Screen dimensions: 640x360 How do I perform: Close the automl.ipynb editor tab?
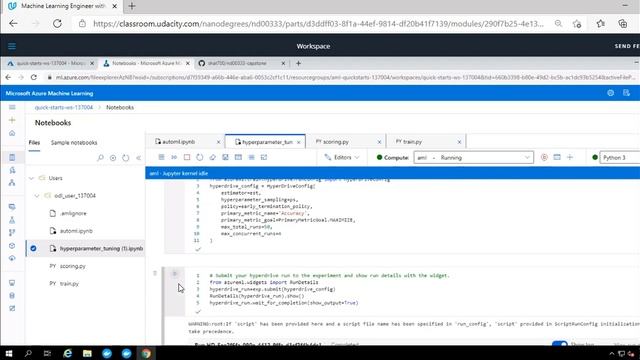[218, 142]
